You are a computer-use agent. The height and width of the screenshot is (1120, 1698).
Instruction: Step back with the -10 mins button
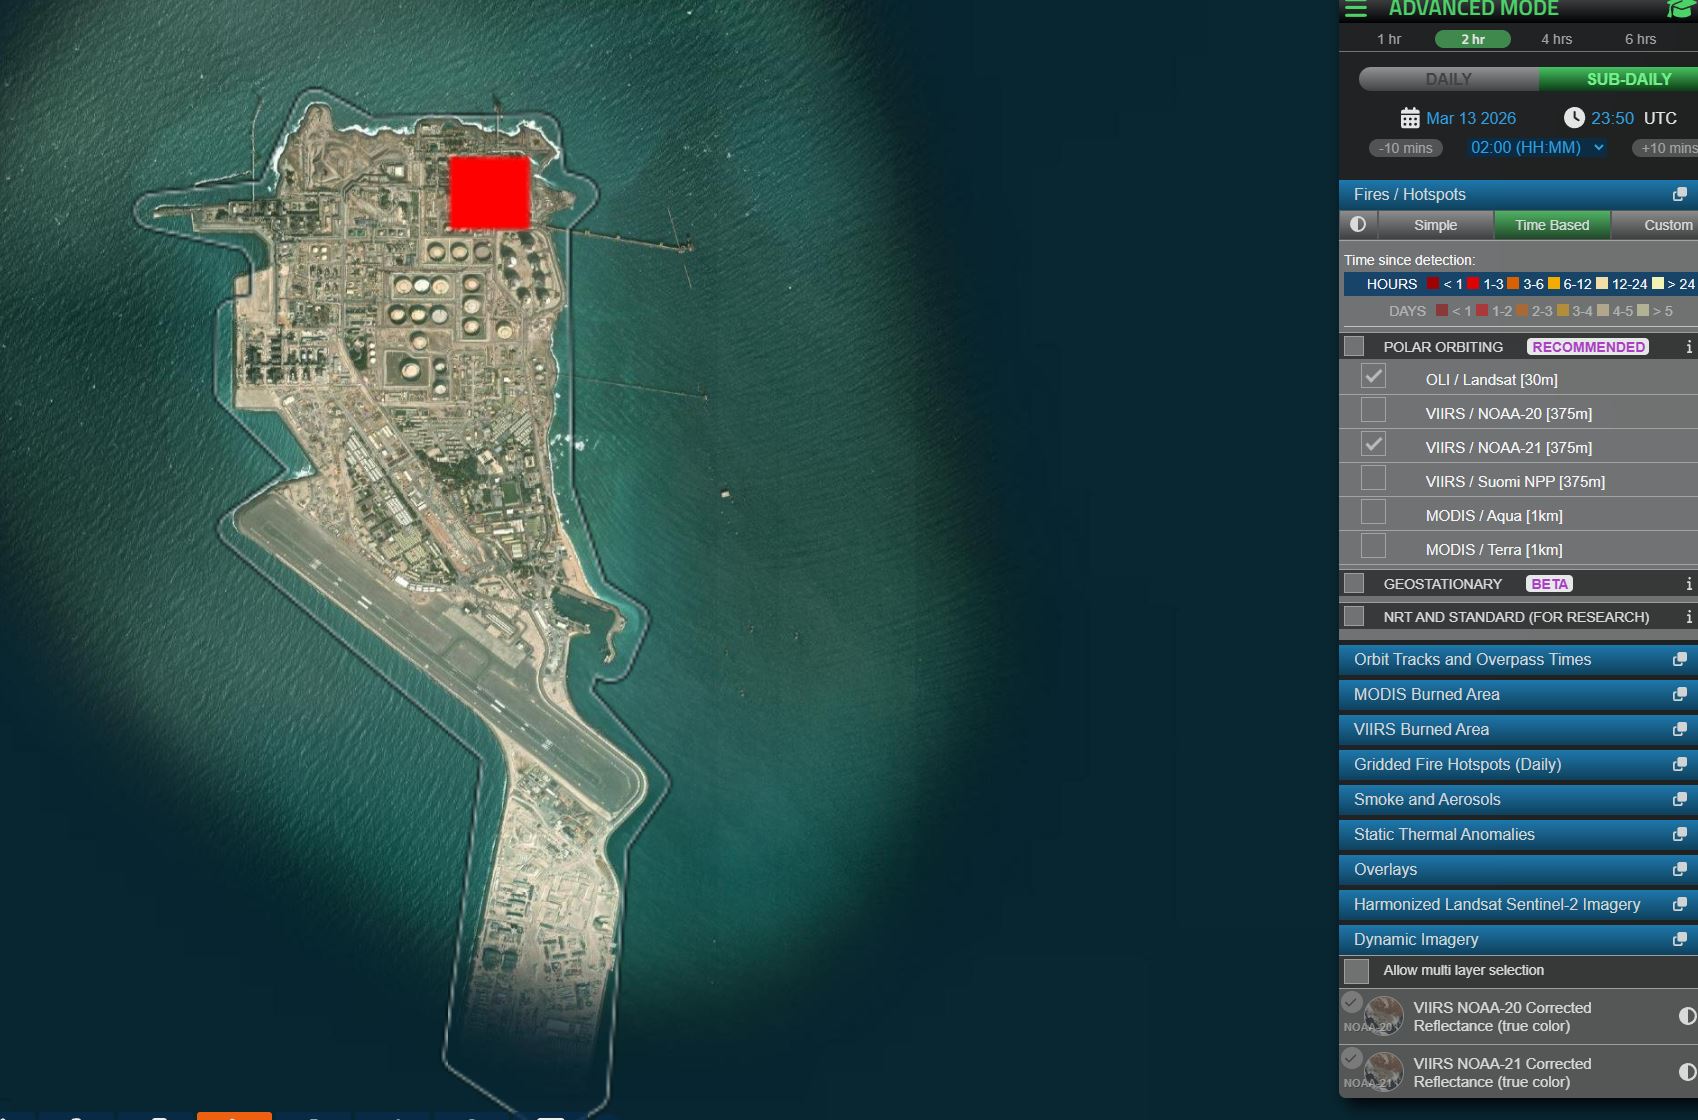[1406, 148]
